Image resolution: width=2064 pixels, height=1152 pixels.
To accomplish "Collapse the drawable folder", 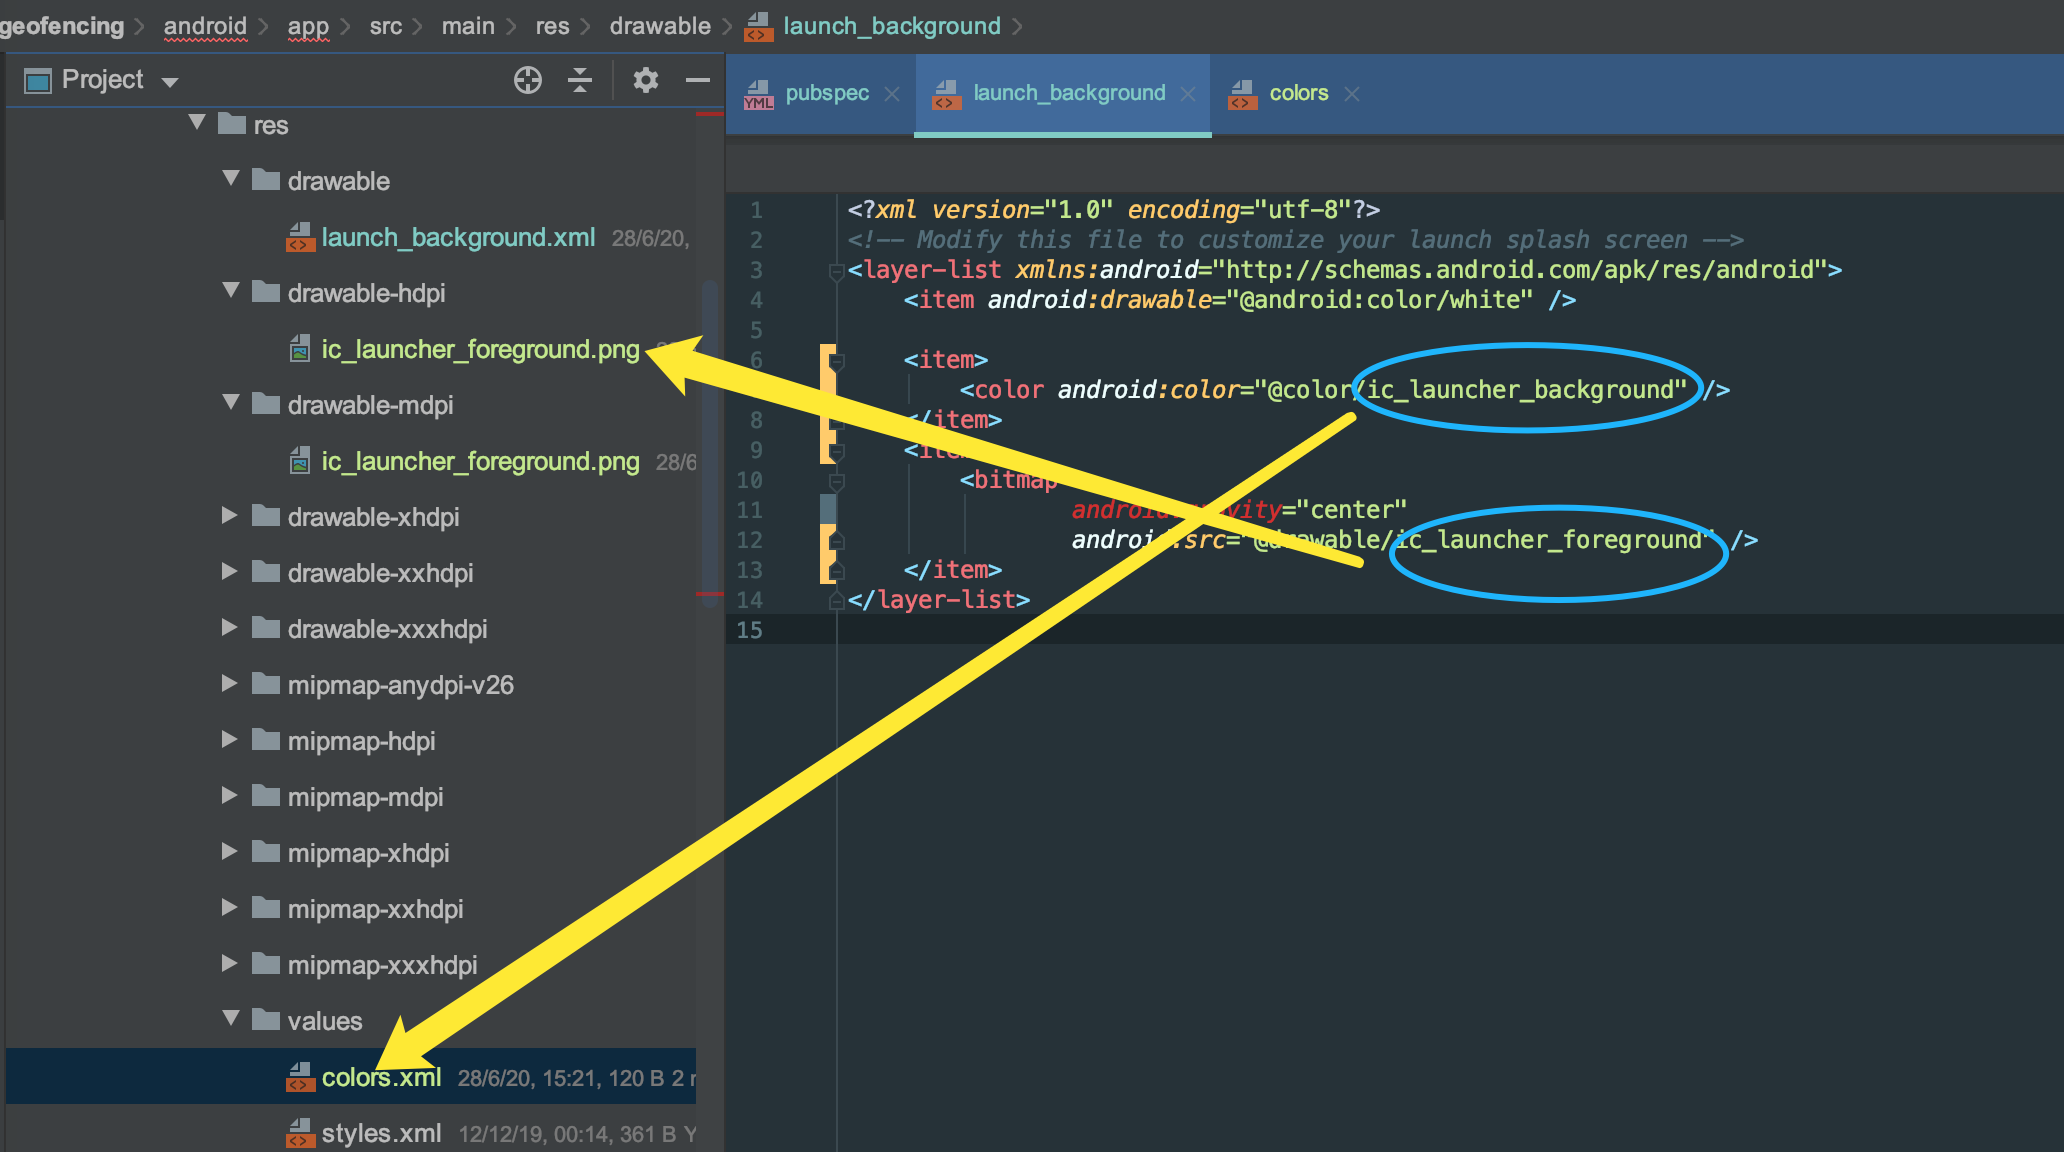I will coord(231,178).
